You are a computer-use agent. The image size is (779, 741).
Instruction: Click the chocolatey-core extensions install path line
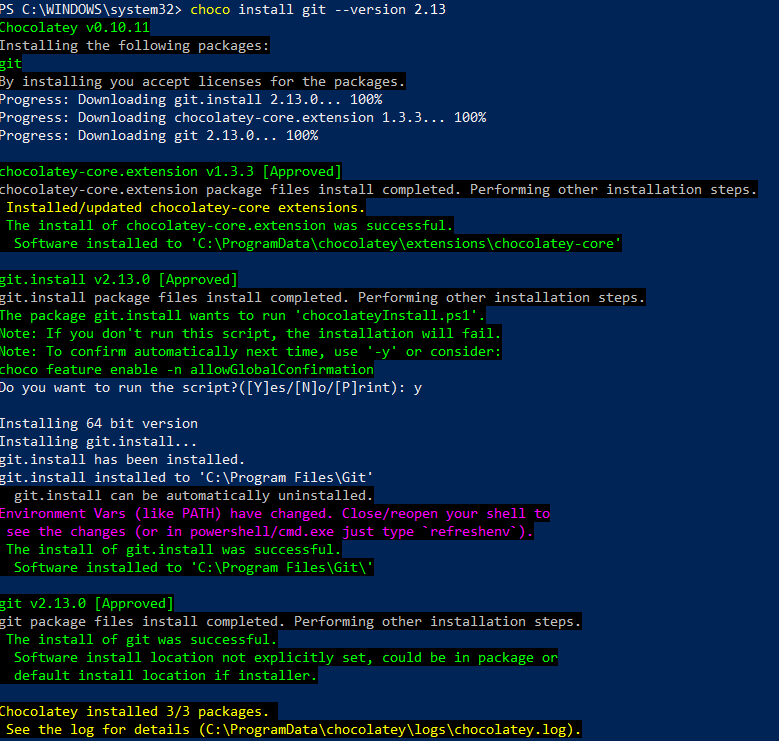coord(317,243)
